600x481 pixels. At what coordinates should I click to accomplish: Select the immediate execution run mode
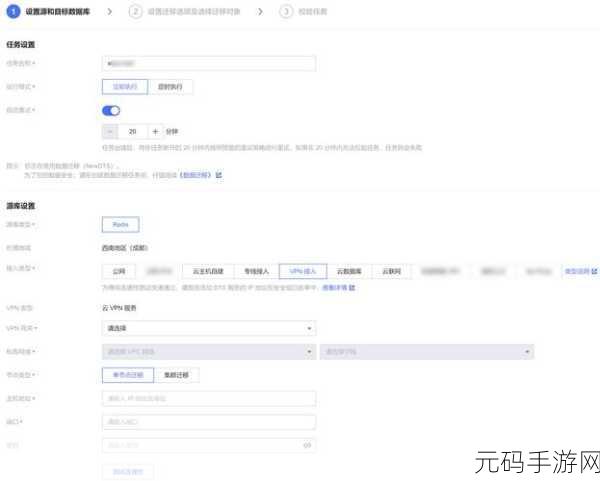125,87
